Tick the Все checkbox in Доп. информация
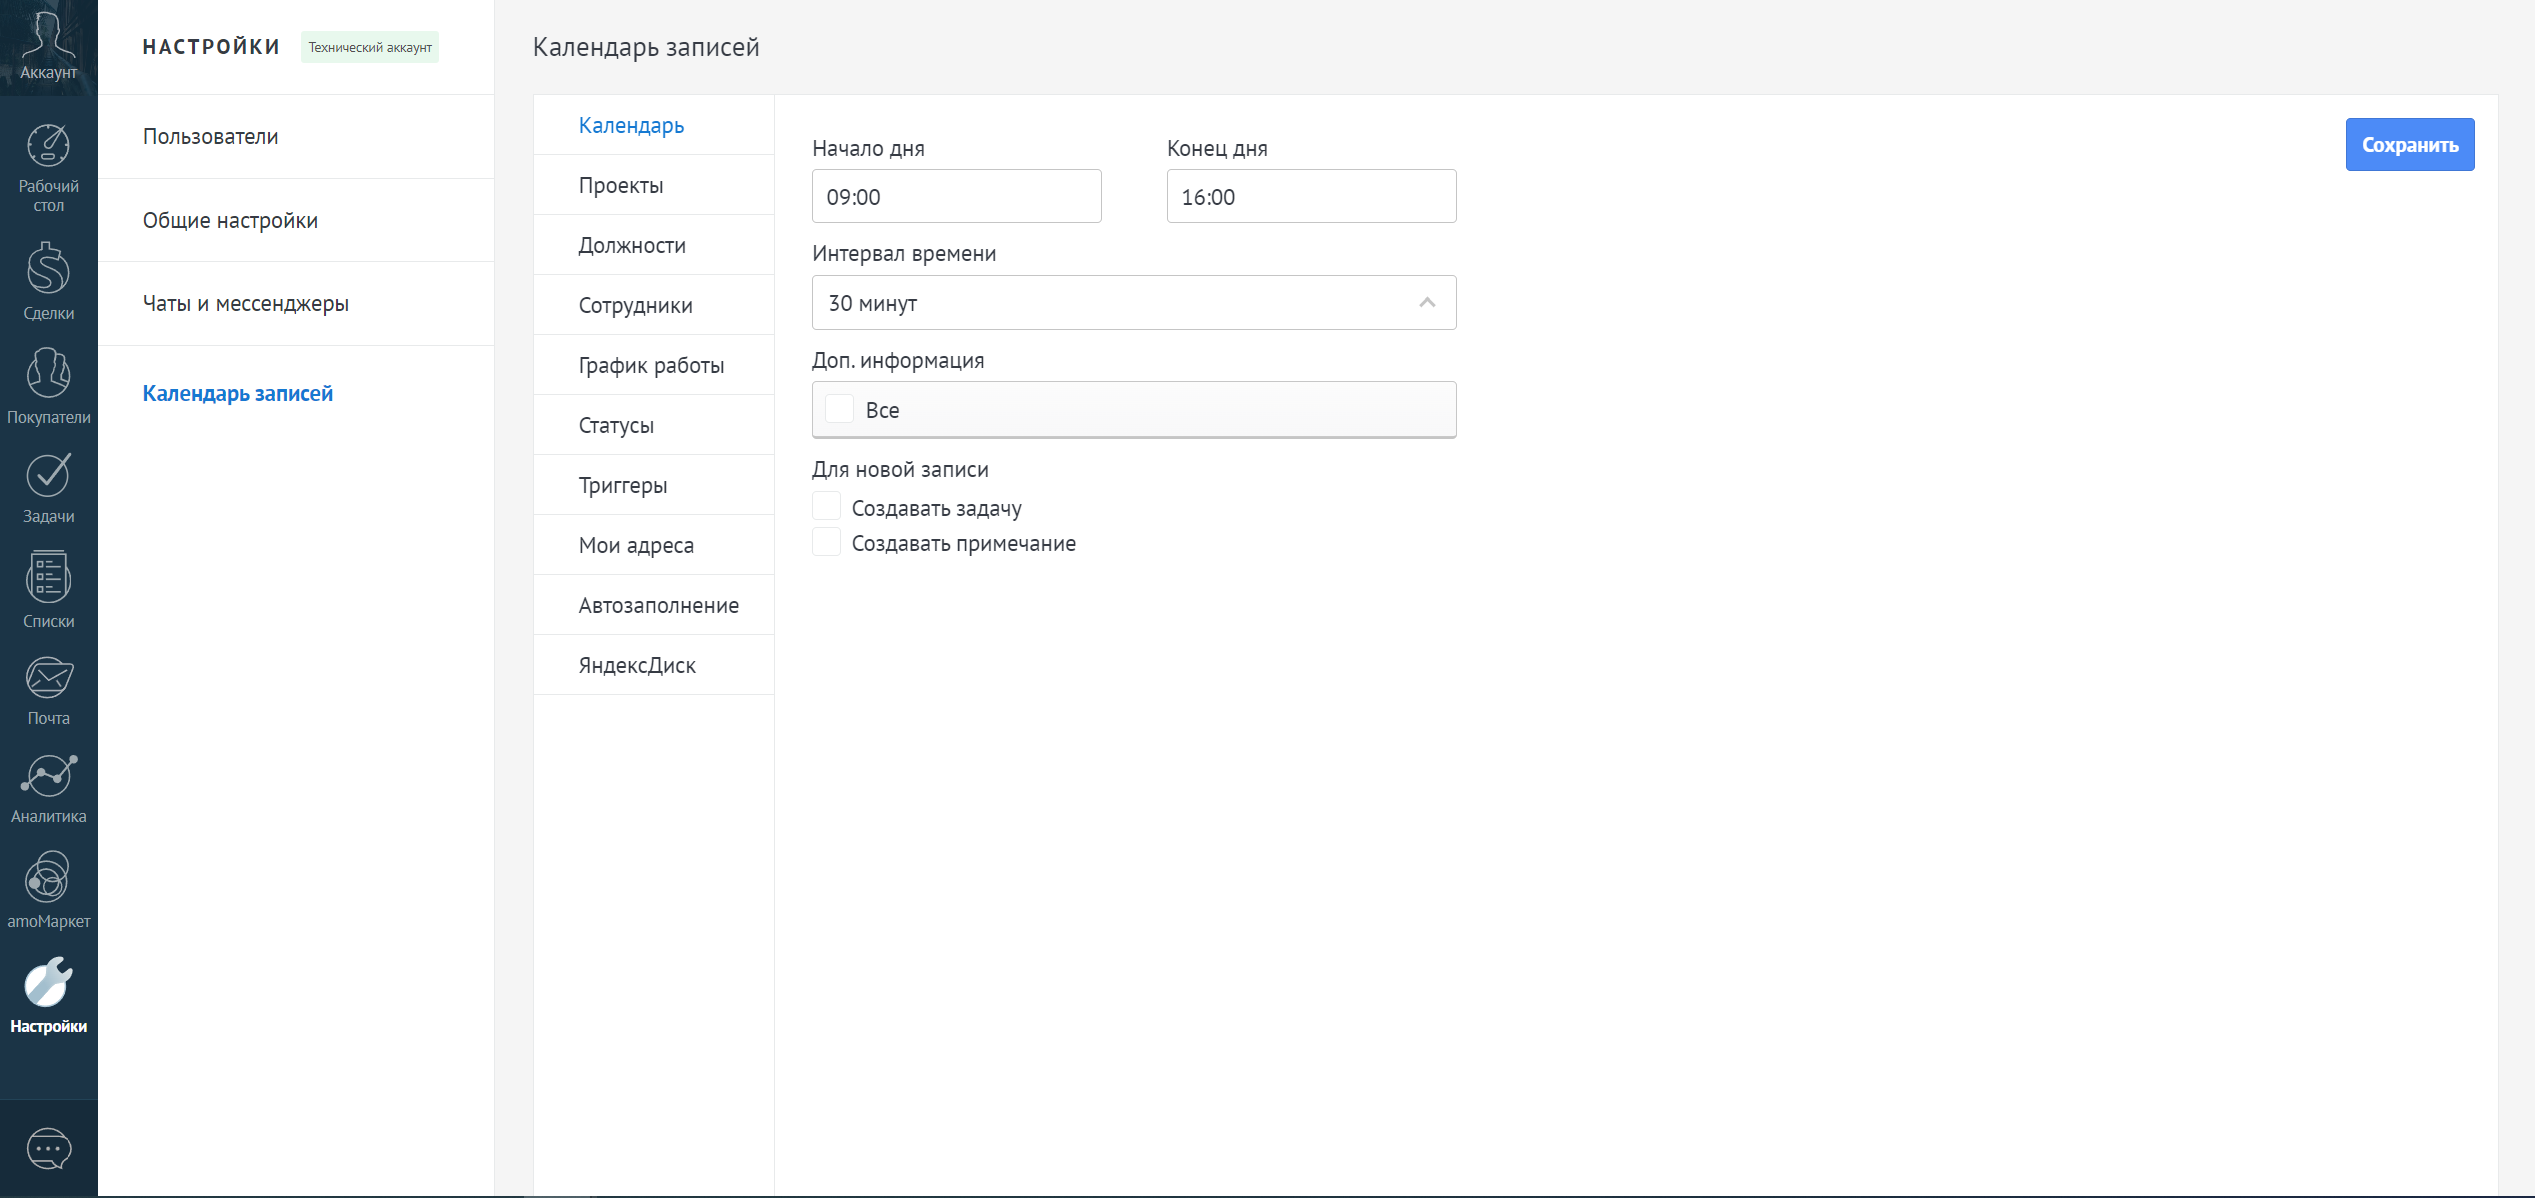2535x1198 pixels. pyautogui.click(x=839, y=409)
